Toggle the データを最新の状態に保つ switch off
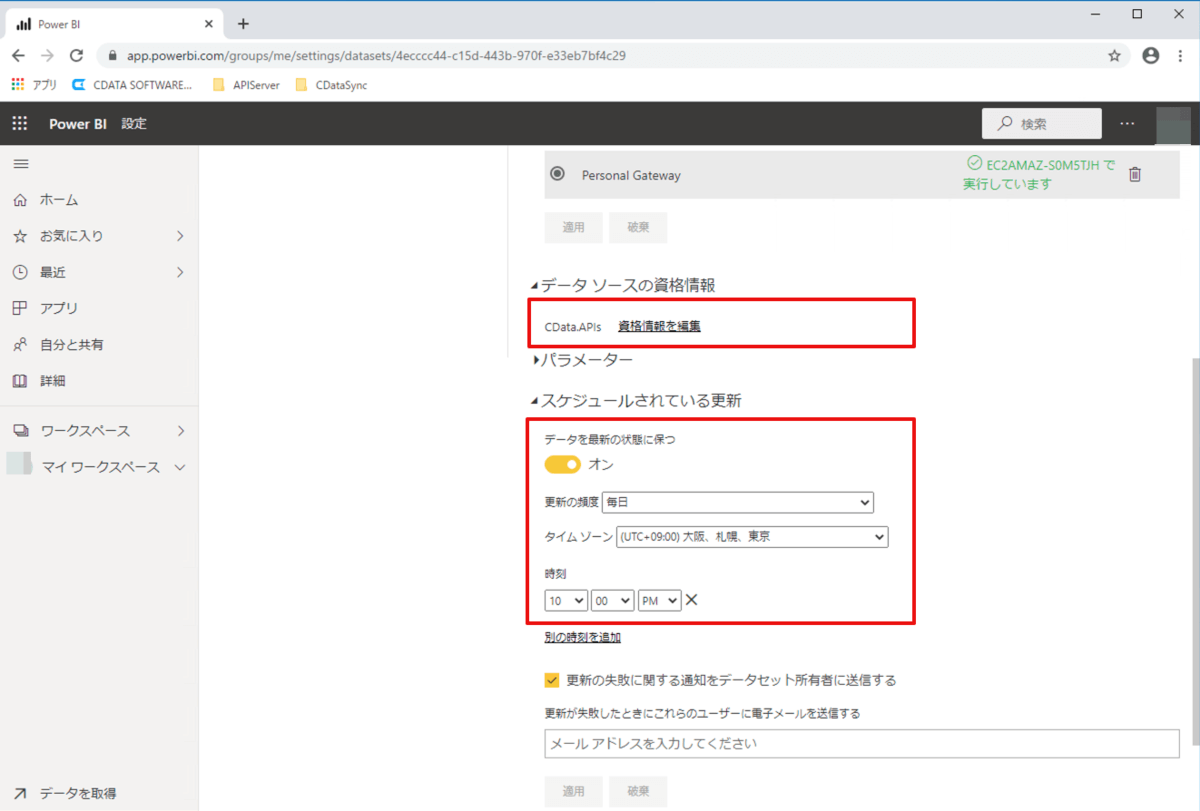Screen dimensions: 1200x811 click(x=563, y=465)
